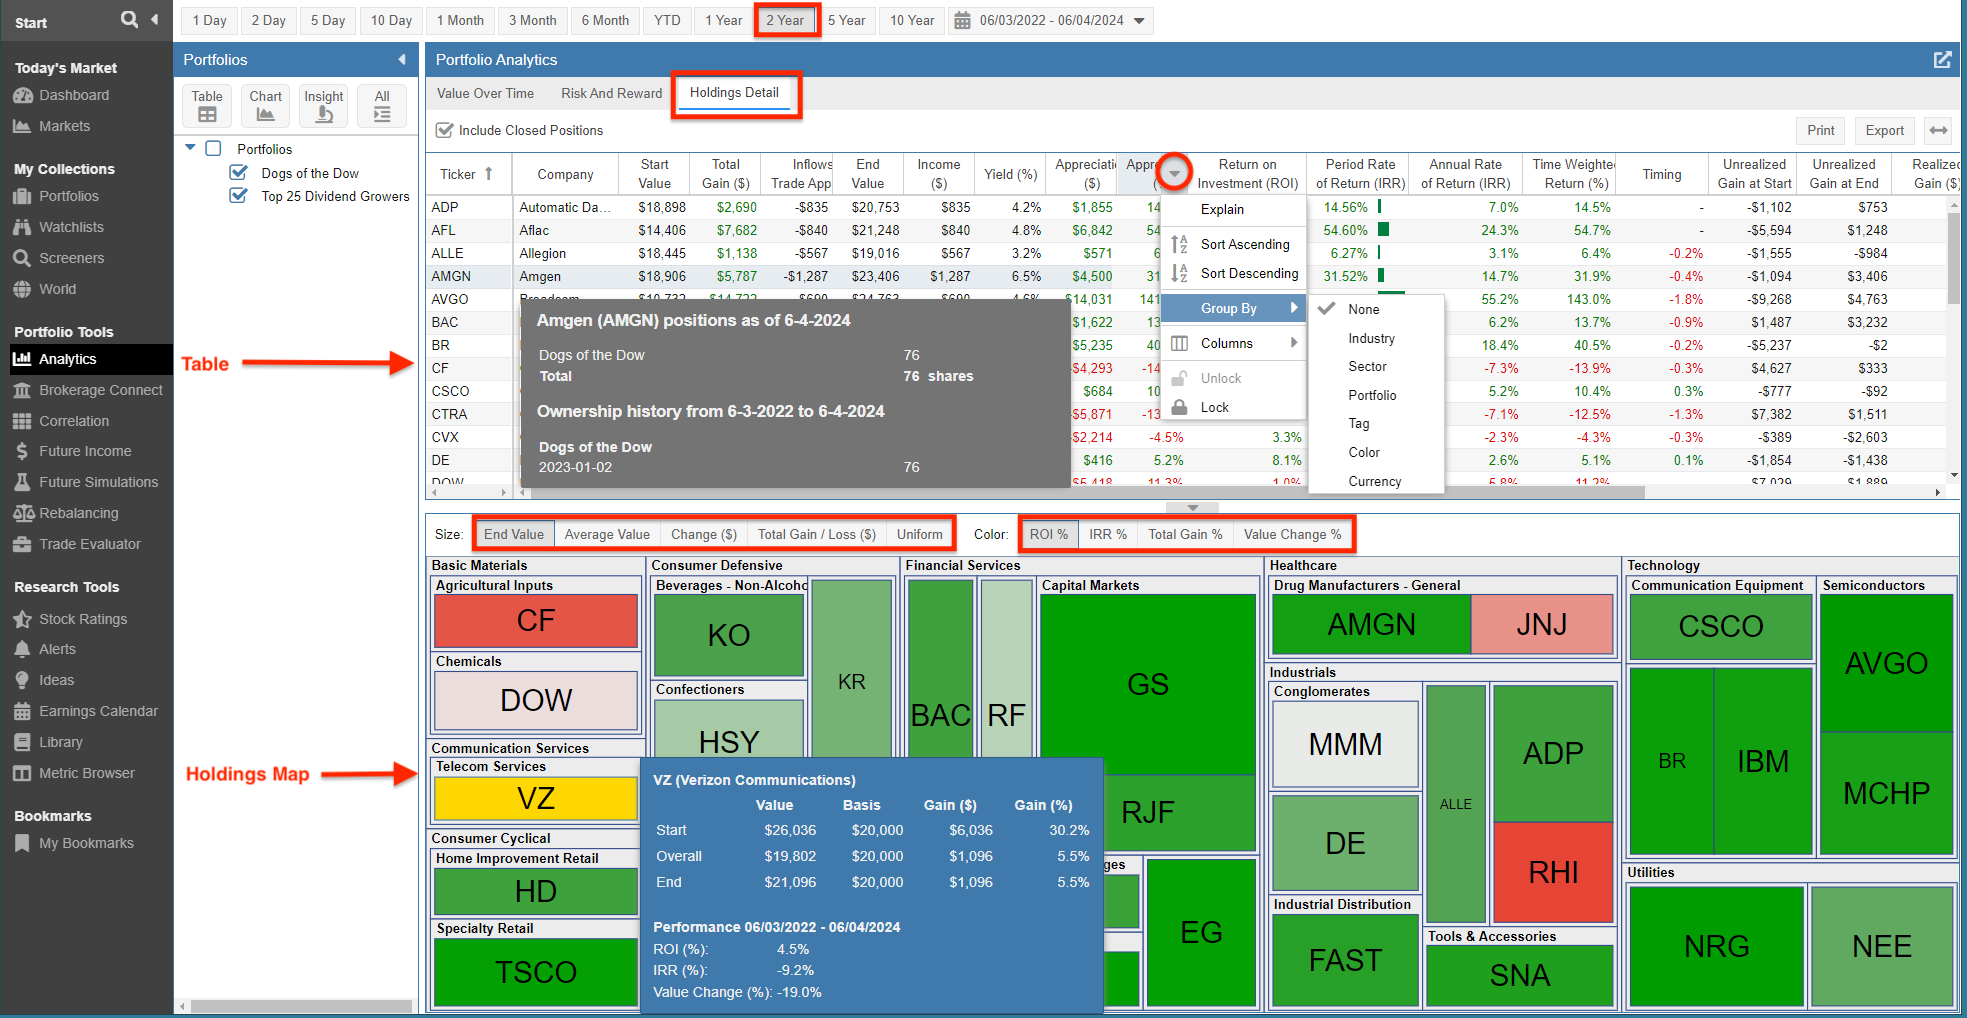This screenshot has height=1018, width=1967.
Task: Expand the Columns submenu
Action: 1234,343
